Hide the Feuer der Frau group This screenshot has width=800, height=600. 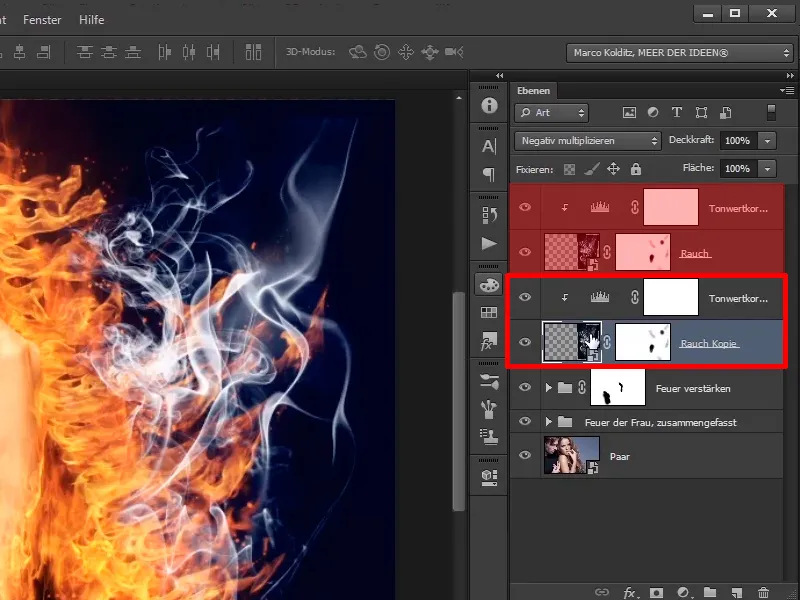(525, 421)
